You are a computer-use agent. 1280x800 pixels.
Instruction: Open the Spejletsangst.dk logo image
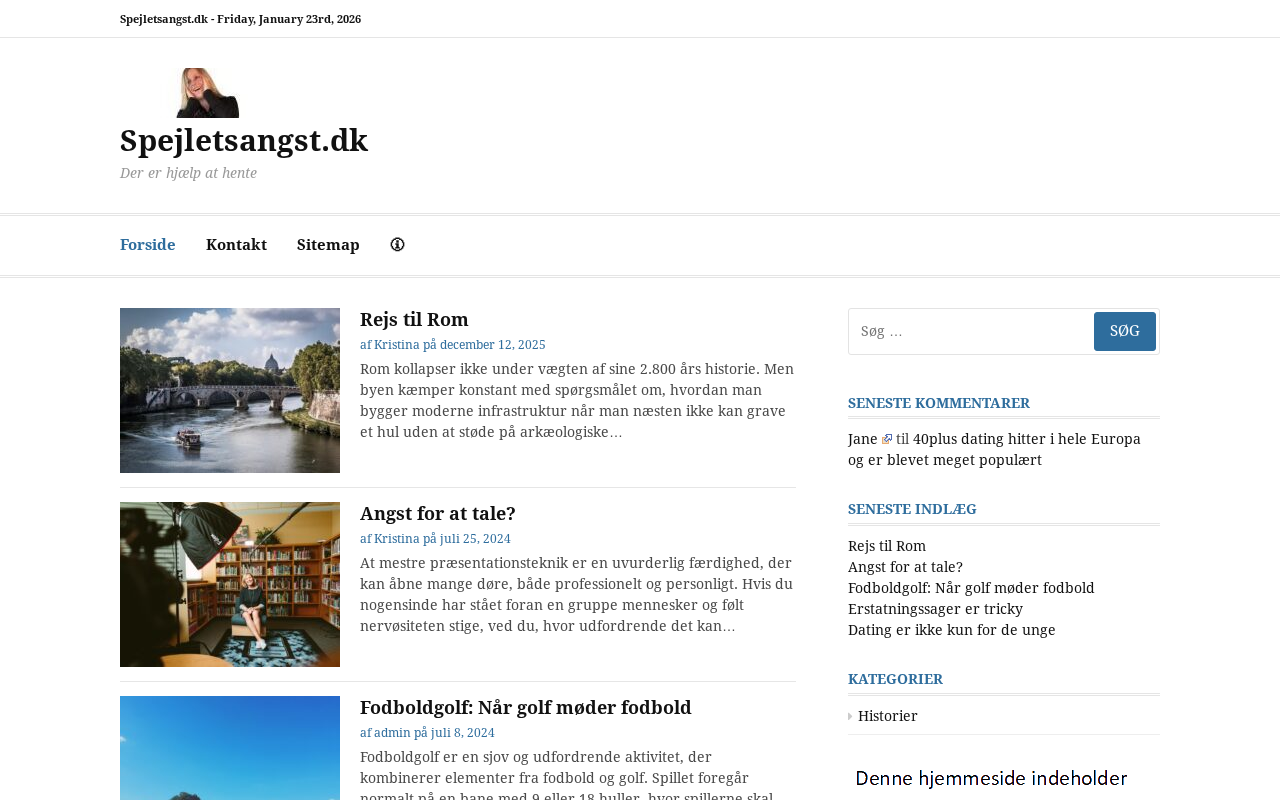click(x=180, y=93)
